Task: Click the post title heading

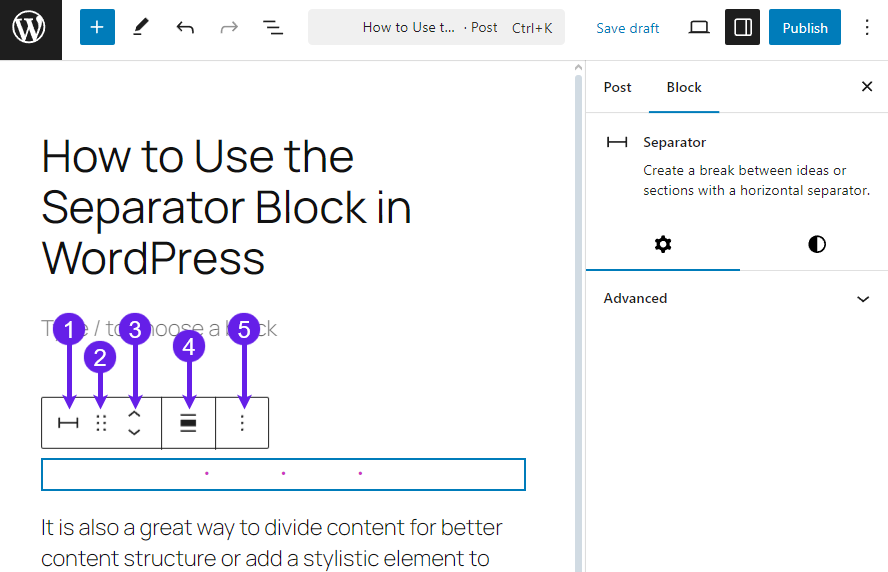Action: click(227, 208)
